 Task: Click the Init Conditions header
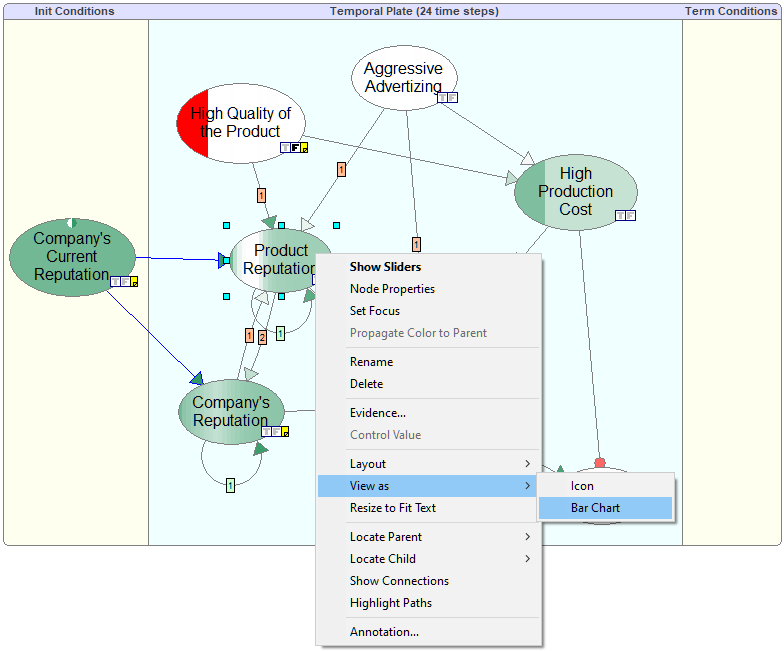tap(74, 11)
